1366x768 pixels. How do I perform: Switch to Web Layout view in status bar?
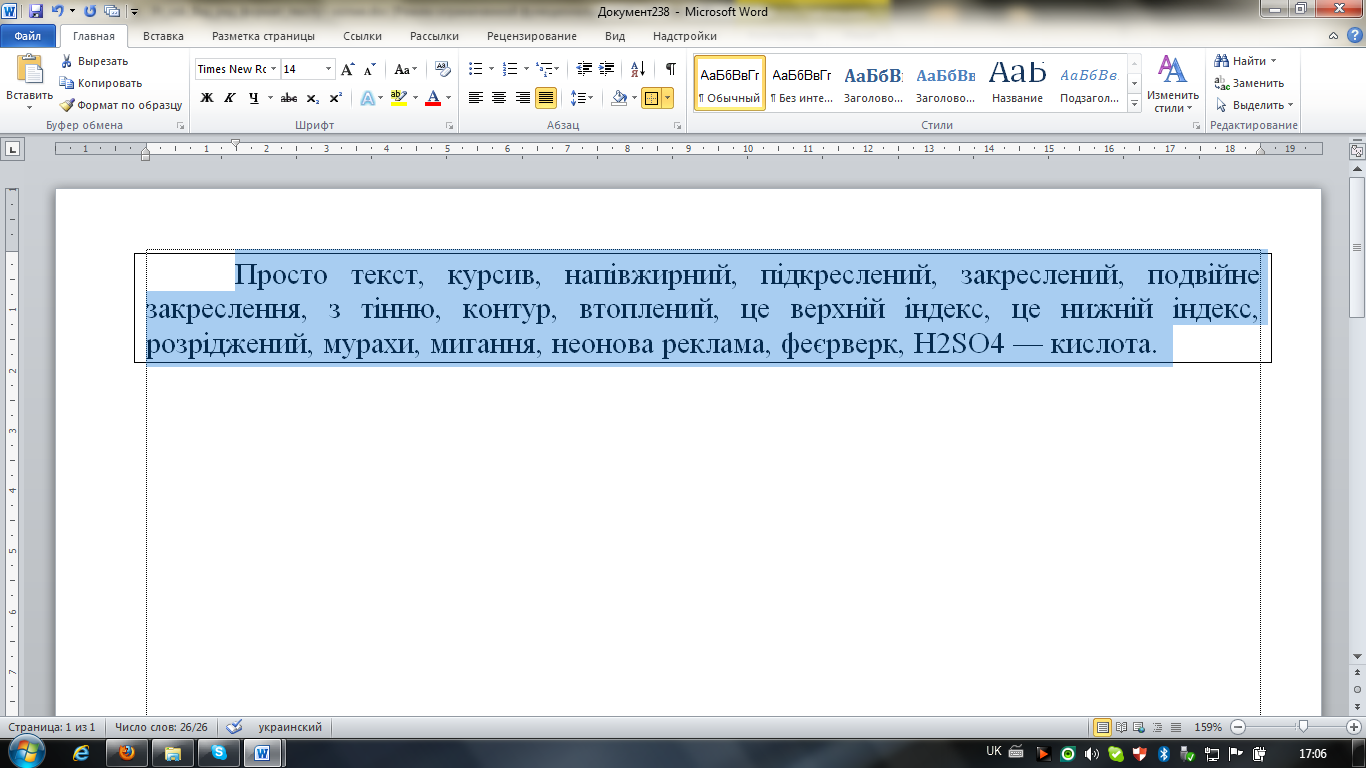(x=1140, y=727)
